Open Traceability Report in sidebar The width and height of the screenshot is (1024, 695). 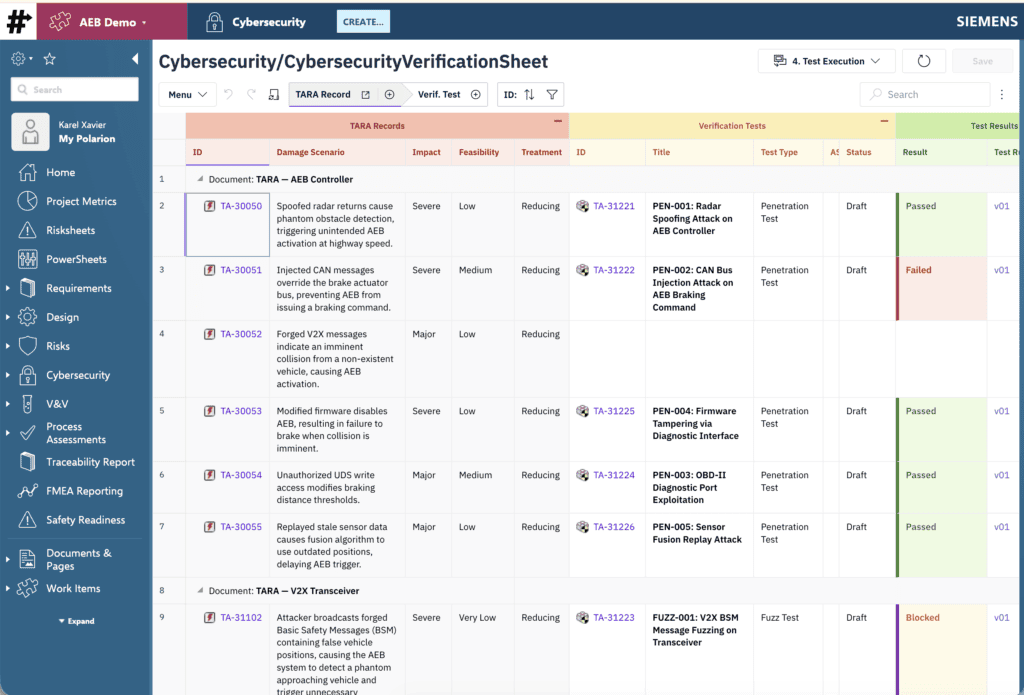(x=90, y=462)
